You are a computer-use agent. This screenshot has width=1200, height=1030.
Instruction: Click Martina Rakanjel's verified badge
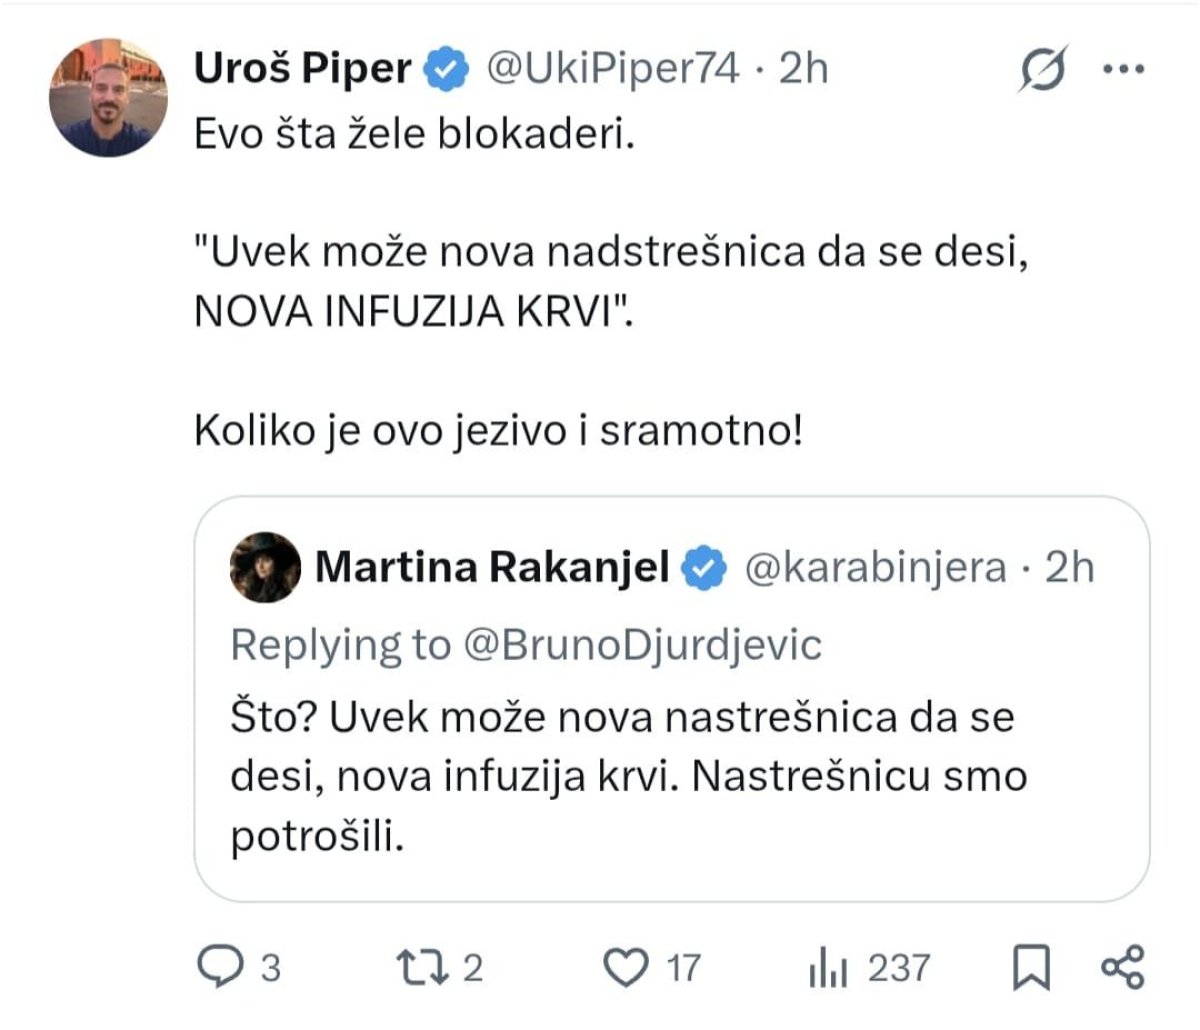704,568
